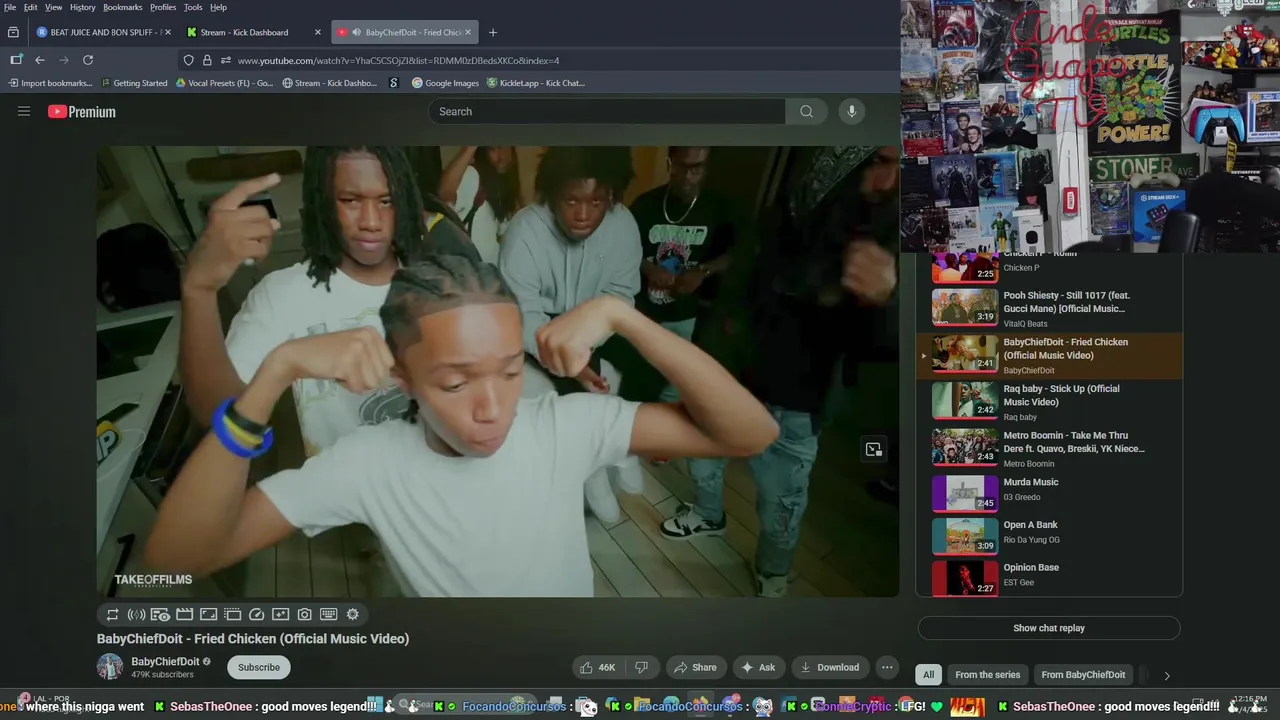Open tracking protection shield icon
The height and width of the screenshot is (720, 1280).
(x=188, y=60)
